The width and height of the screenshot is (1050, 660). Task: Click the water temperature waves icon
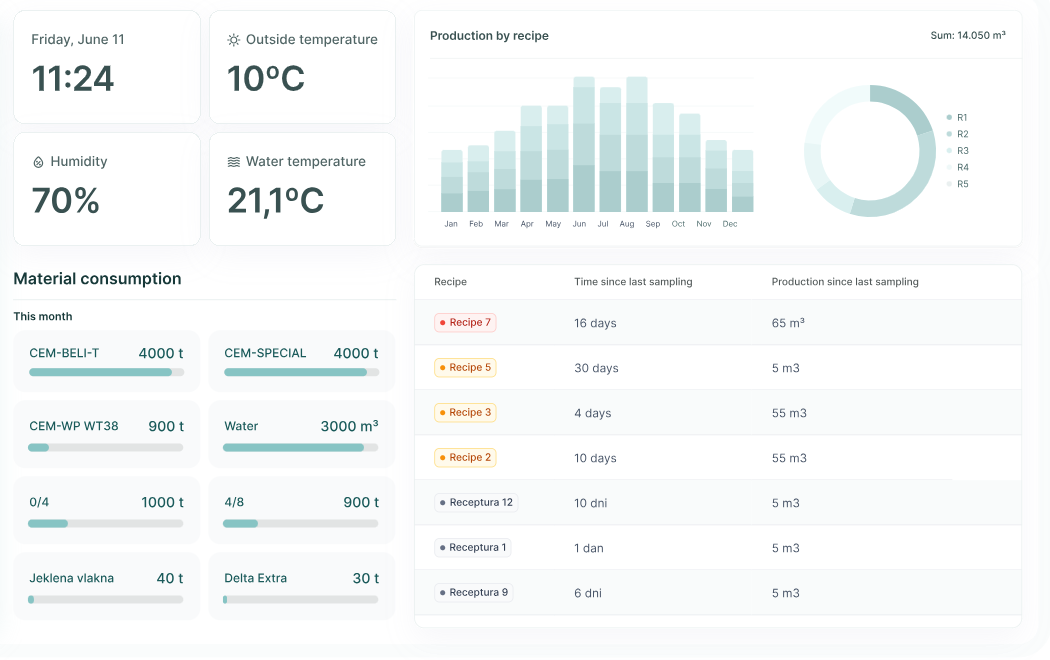coord(233,162)
